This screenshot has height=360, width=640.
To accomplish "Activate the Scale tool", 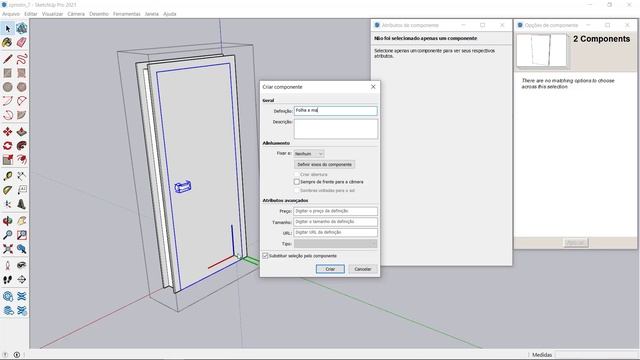I will click(8, 160).
